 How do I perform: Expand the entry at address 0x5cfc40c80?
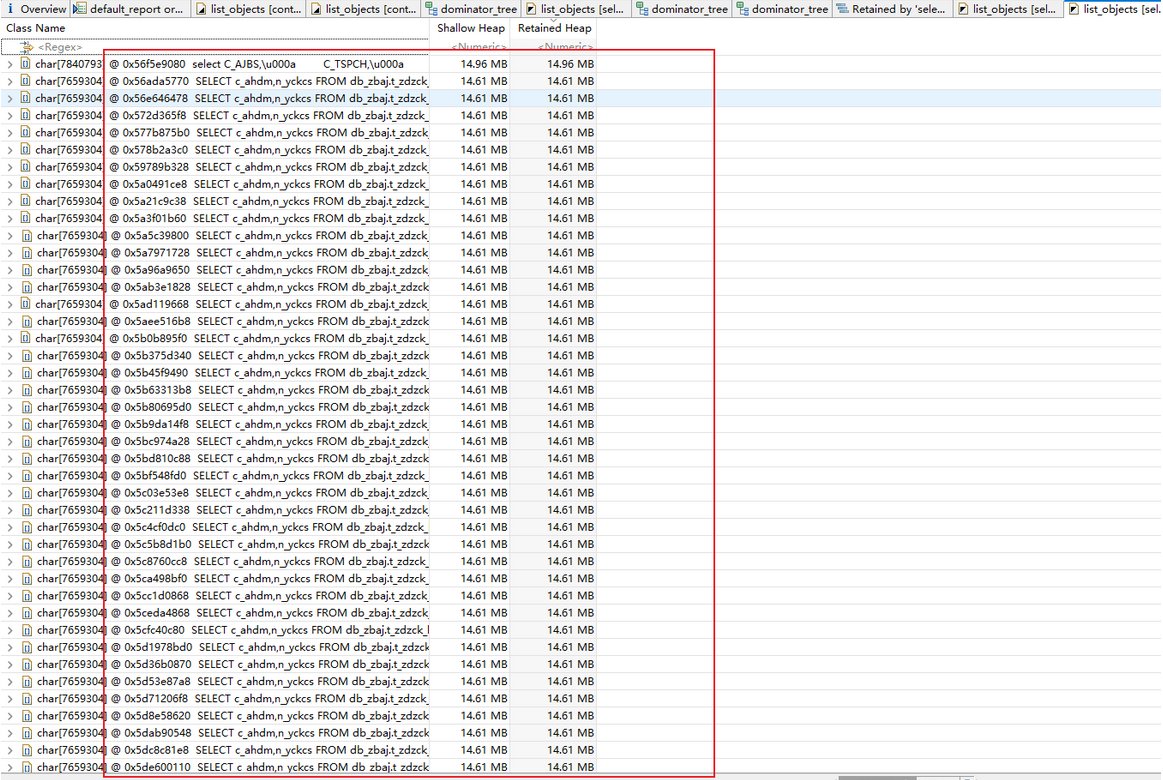[x=10, y=630]
